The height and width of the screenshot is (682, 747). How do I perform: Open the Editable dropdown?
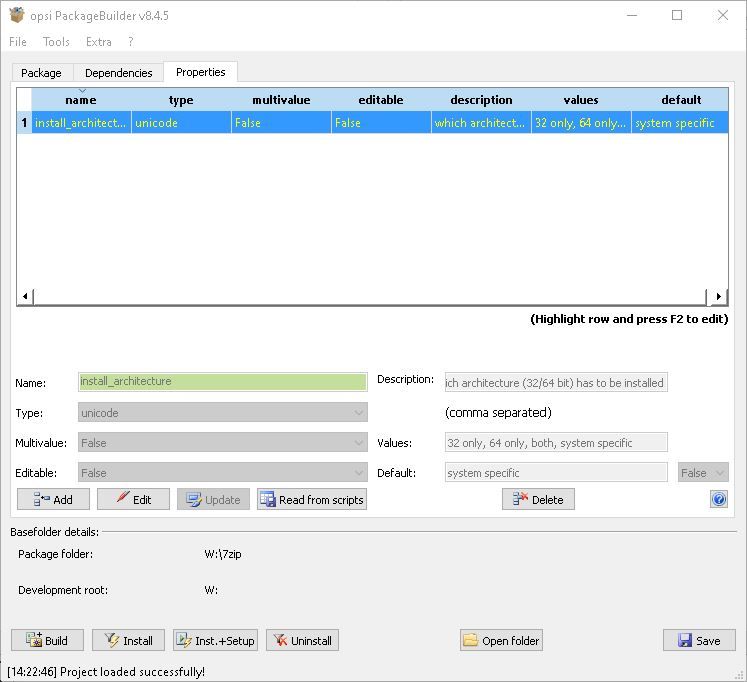coord(223,472)
